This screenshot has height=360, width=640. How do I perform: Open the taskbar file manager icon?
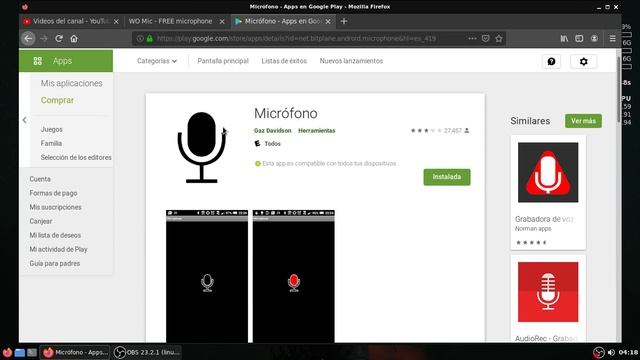(x=20, y=352)
